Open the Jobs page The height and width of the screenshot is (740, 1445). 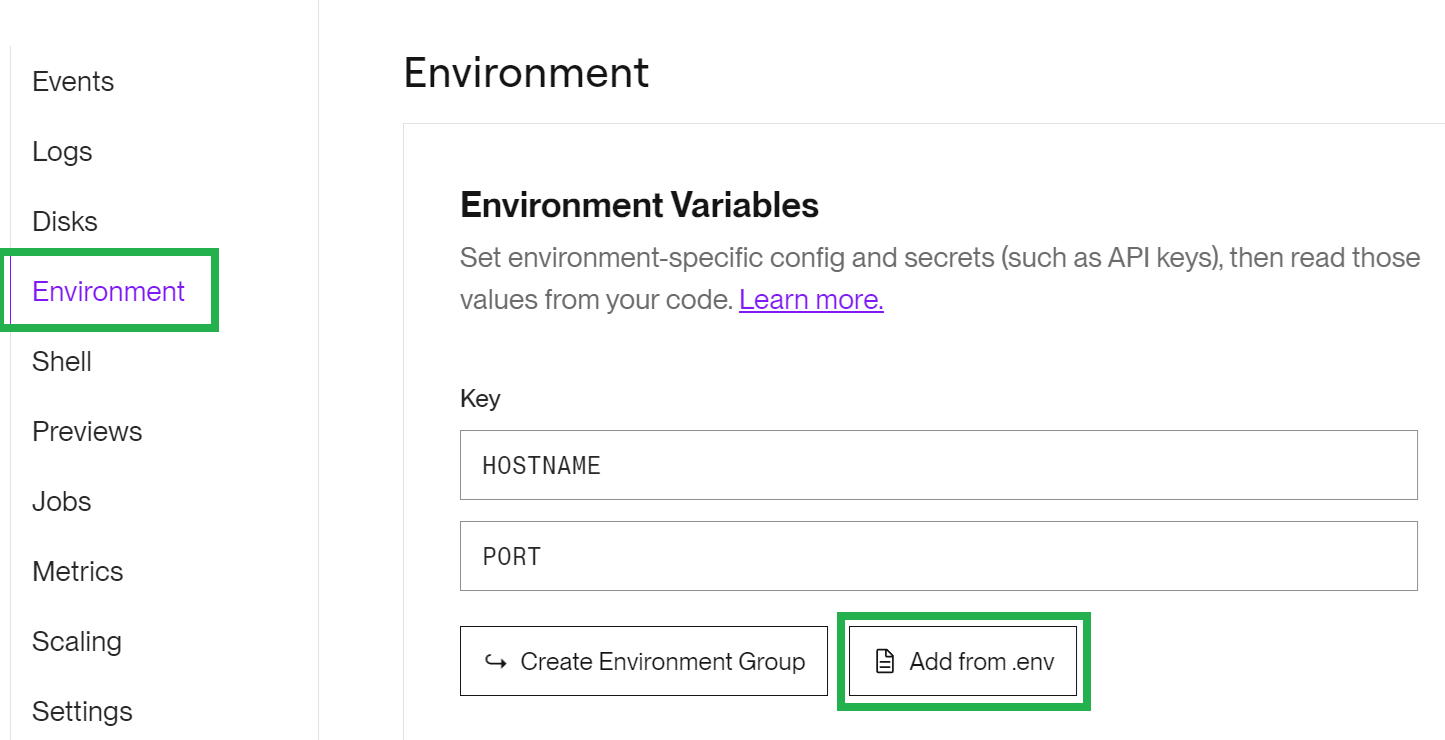point(62,501)
